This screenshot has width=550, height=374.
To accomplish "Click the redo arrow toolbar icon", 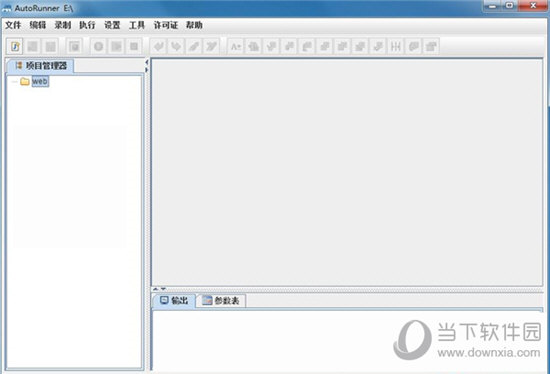I will (176, 46).
